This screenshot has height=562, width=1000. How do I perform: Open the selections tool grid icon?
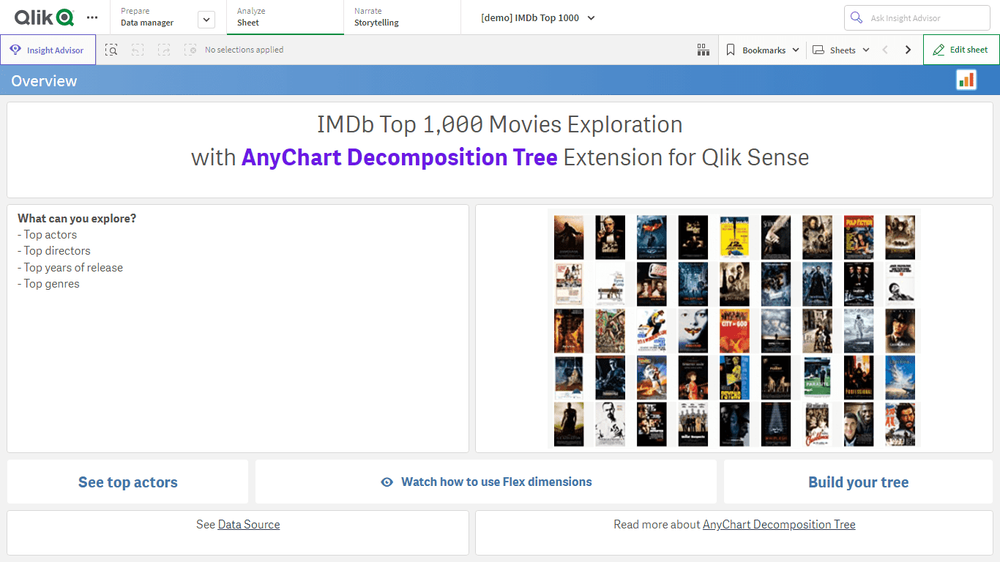[703, 50]
